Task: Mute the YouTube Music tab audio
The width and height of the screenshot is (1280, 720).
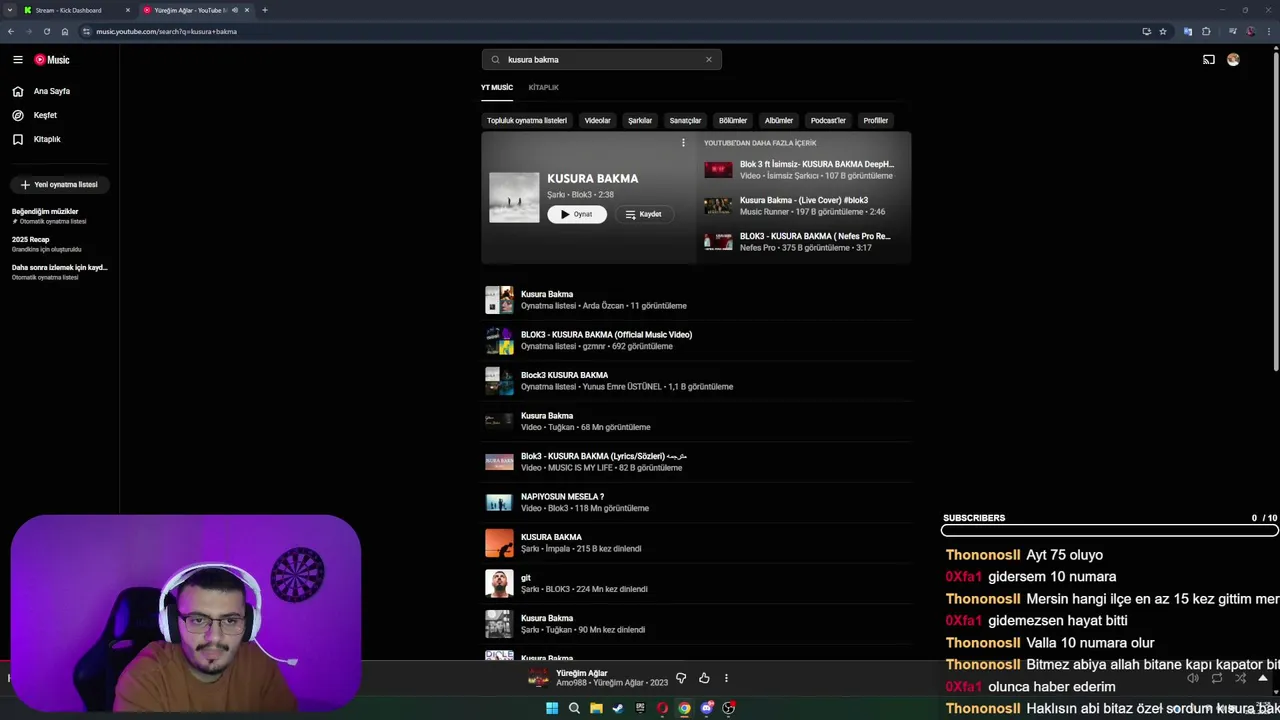Action: tap(235, 10)
